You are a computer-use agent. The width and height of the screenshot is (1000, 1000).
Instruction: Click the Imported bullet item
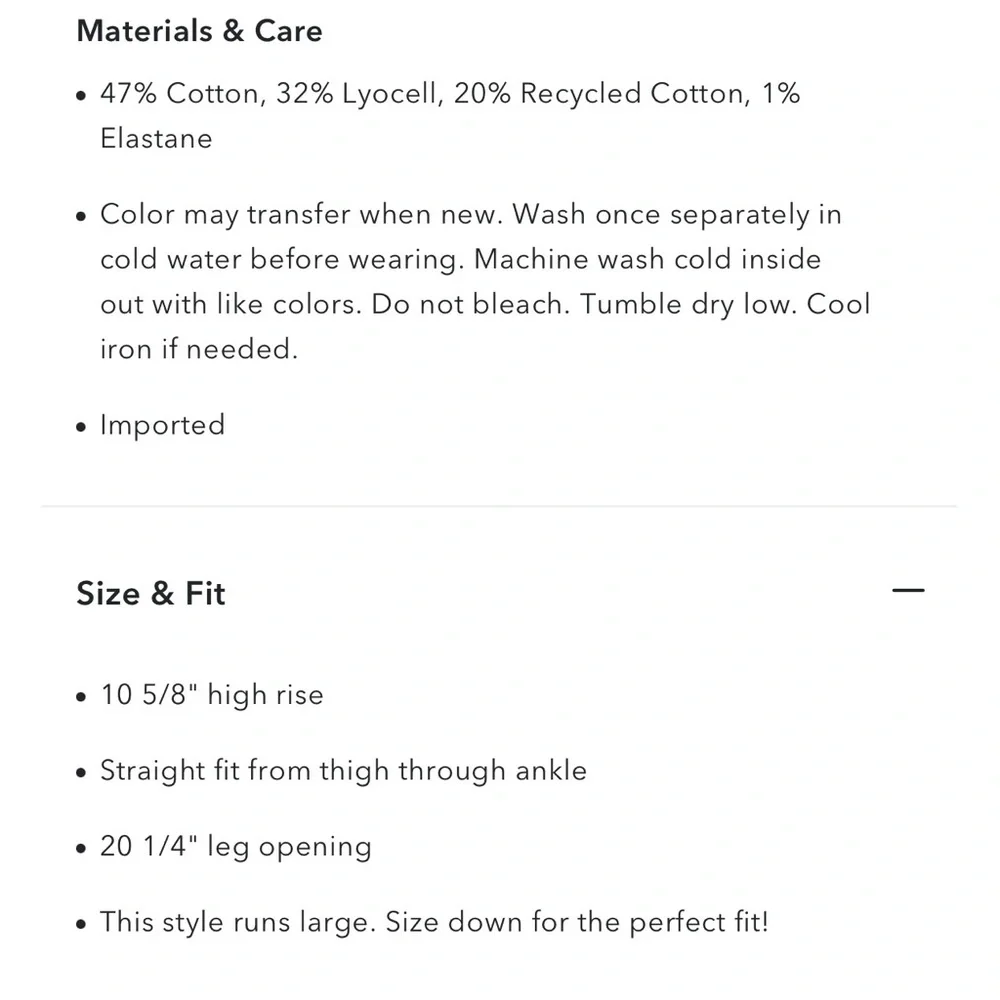(x=162, y=425)
